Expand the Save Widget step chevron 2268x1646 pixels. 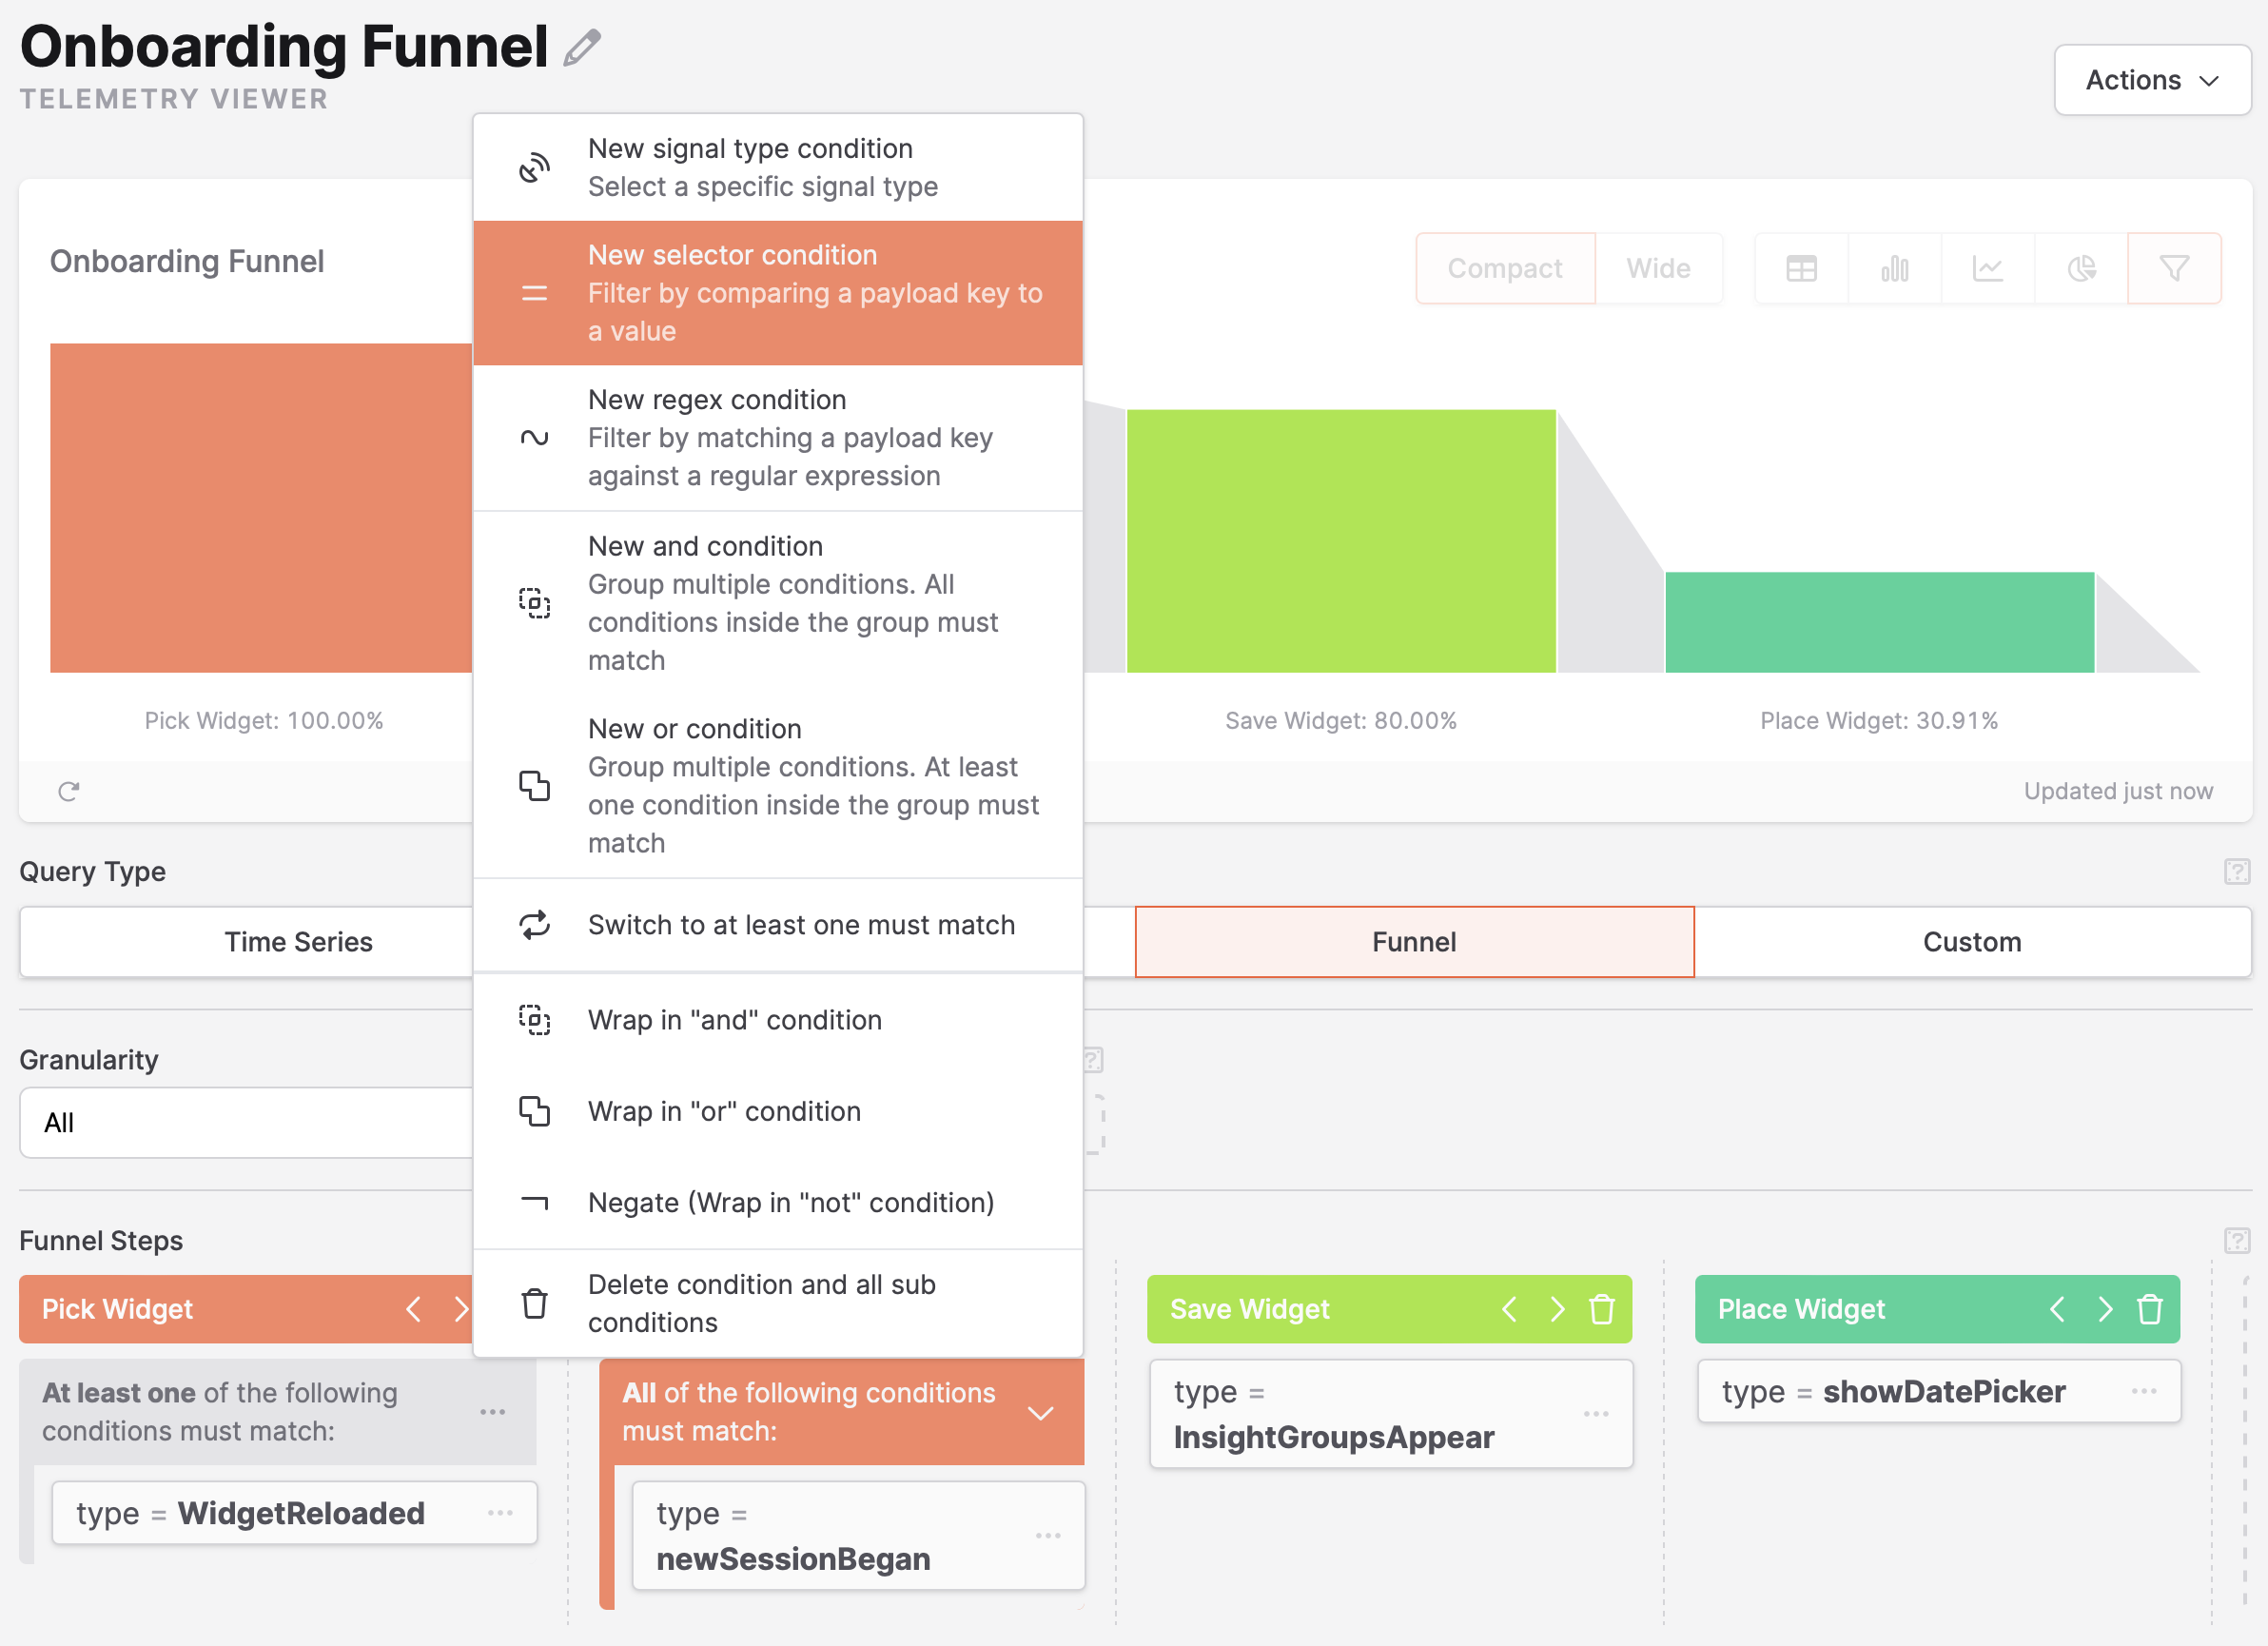(x=1556, y=1306)
